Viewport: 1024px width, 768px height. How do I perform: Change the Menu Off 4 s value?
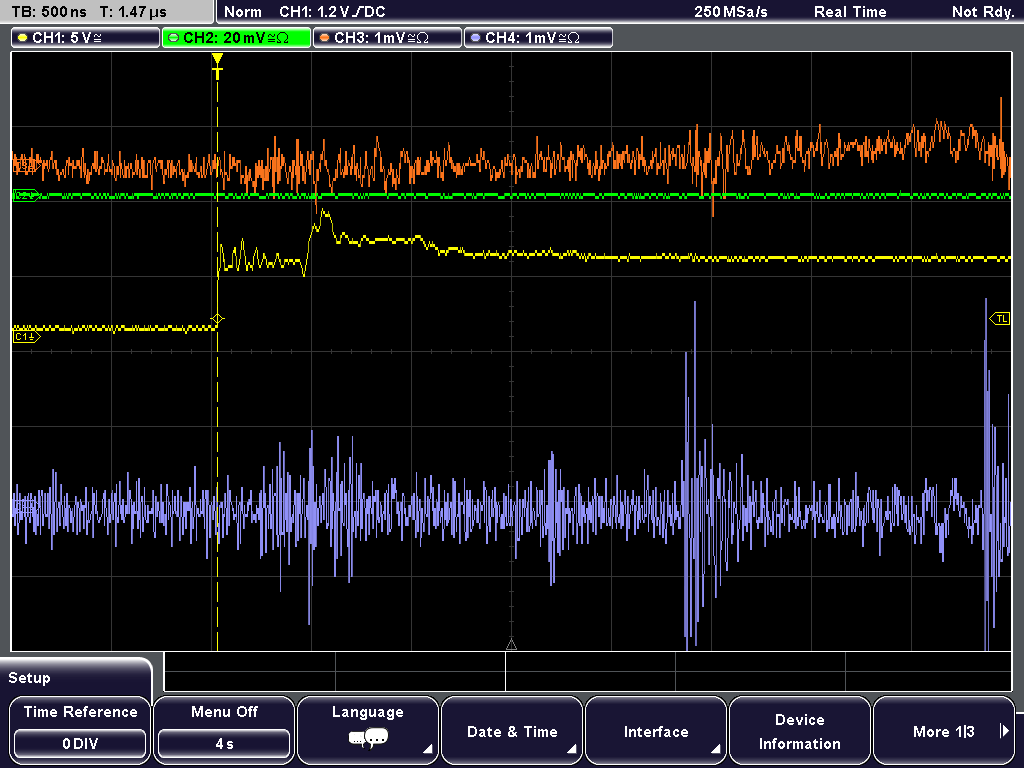[224, 744]
